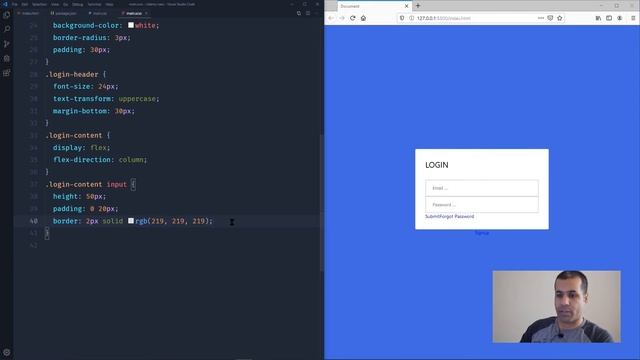The image size is (640, 360).
Task: Click the white color swatch on background-color line
Action: [x=131, y=25]
